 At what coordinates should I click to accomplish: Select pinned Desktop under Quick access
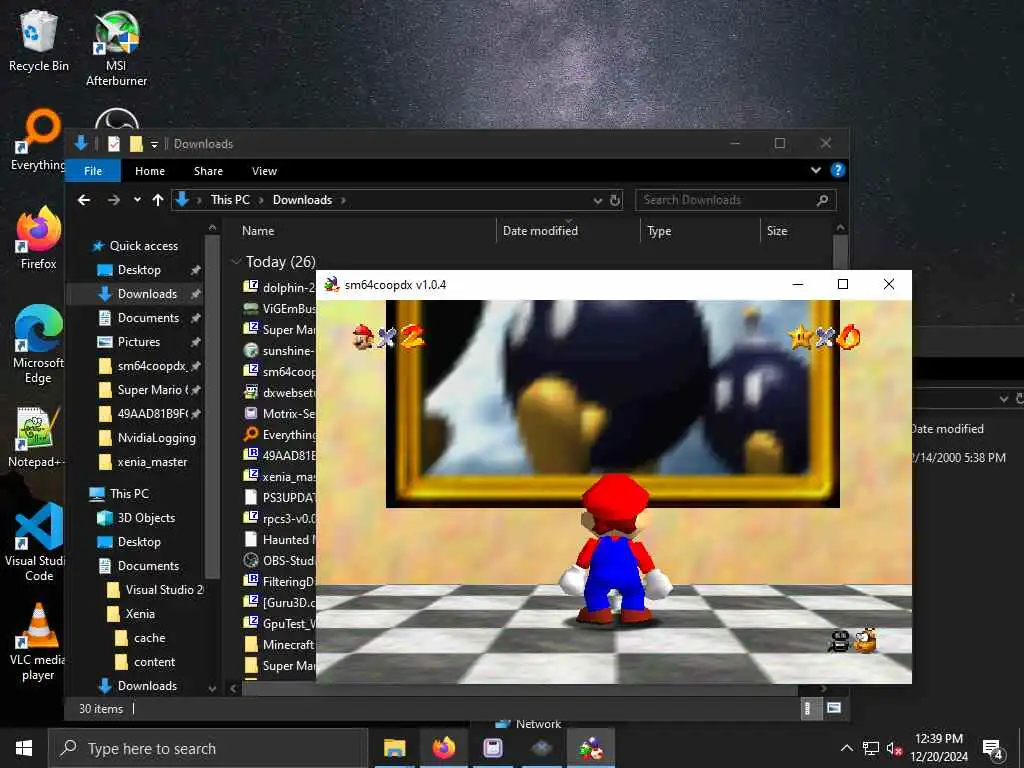(139, 270)
